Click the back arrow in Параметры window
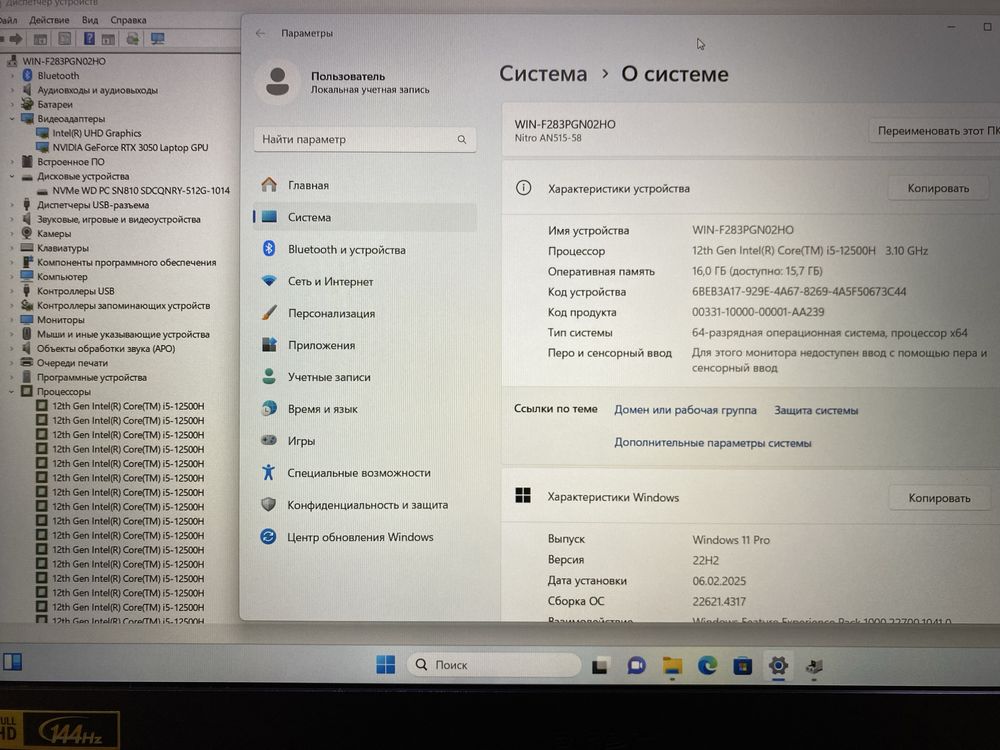Screen dimensions: 1000x750 coord(261,33)
